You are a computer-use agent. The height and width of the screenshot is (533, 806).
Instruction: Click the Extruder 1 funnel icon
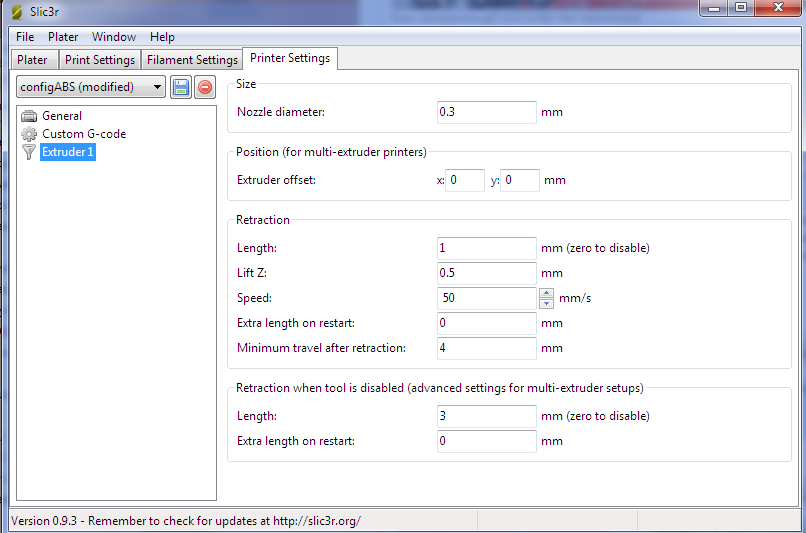tap(29, 152)
